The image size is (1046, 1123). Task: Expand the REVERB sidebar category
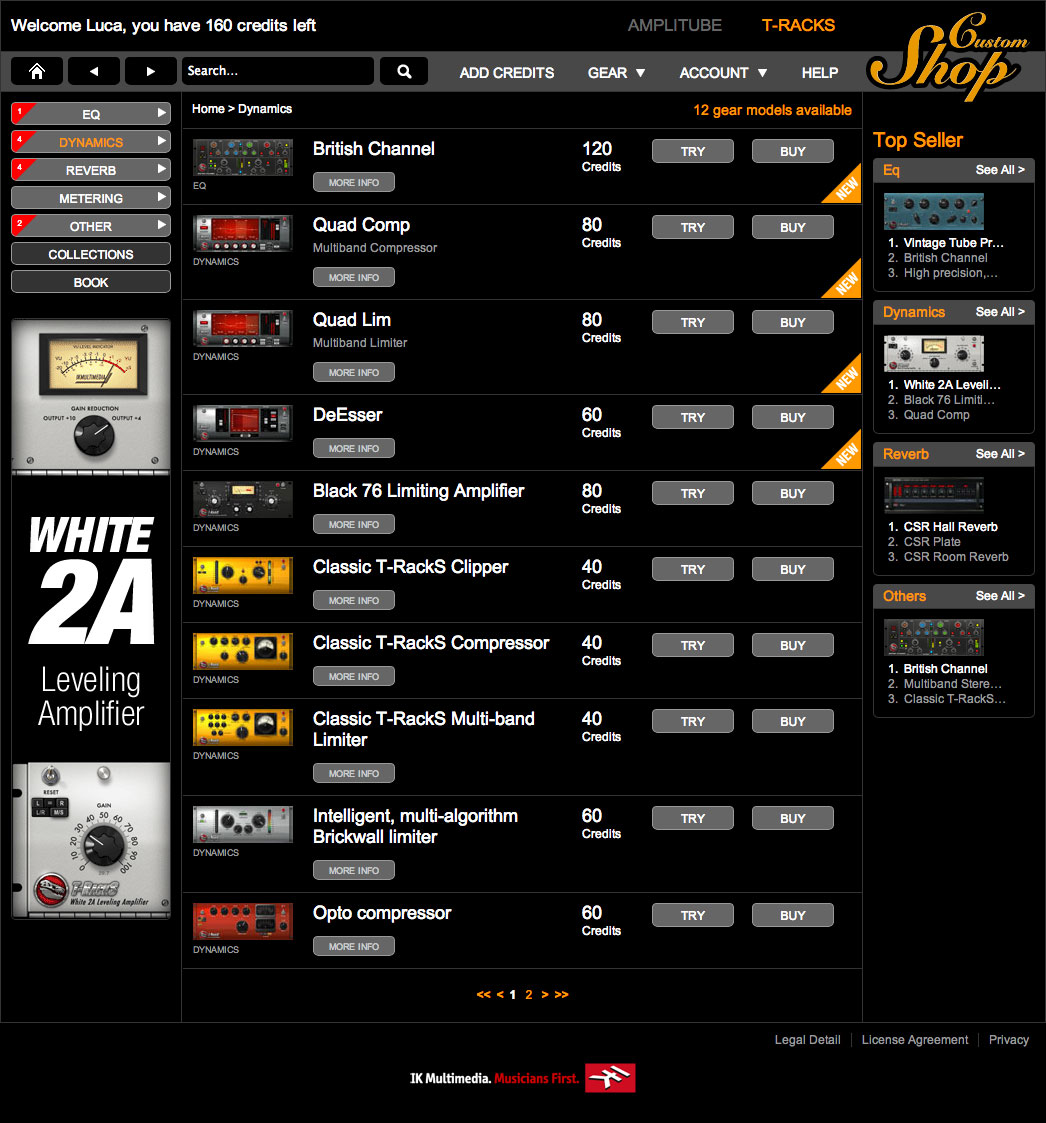click(91, 170)
